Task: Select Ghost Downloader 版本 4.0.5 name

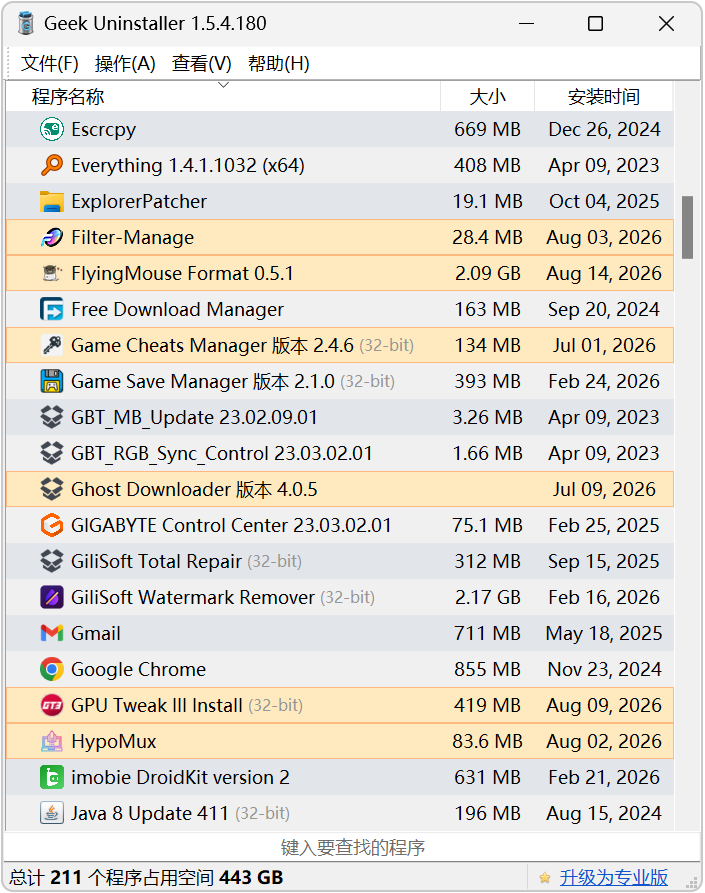Action: point(194,489)
